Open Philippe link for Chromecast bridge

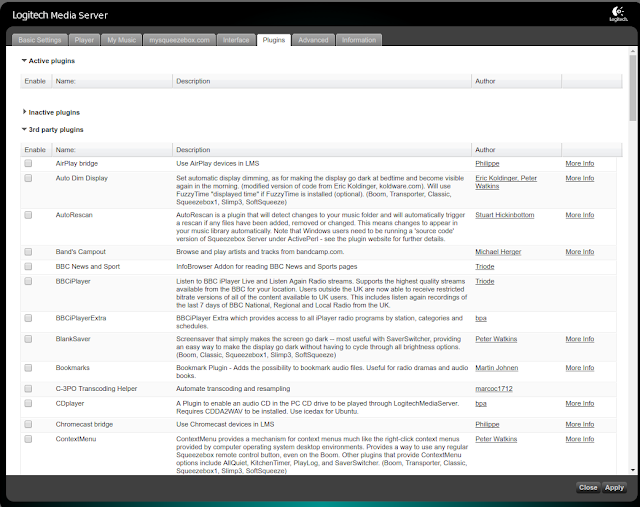pos(487,424)
